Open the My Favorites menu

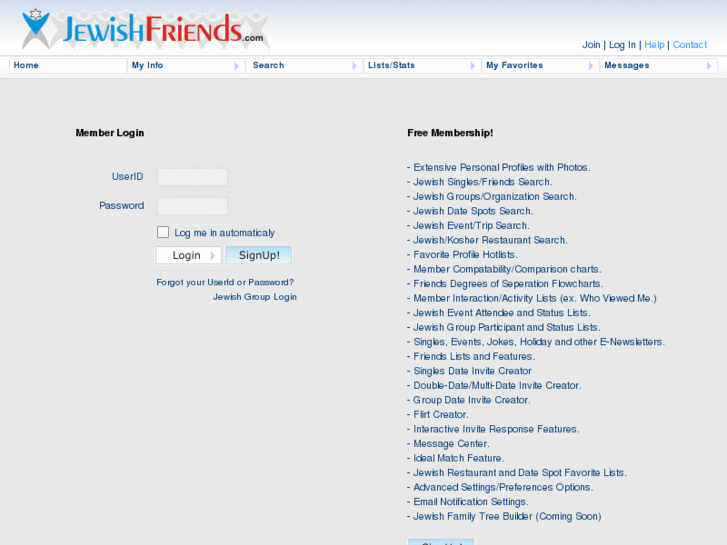pos(540,65)
